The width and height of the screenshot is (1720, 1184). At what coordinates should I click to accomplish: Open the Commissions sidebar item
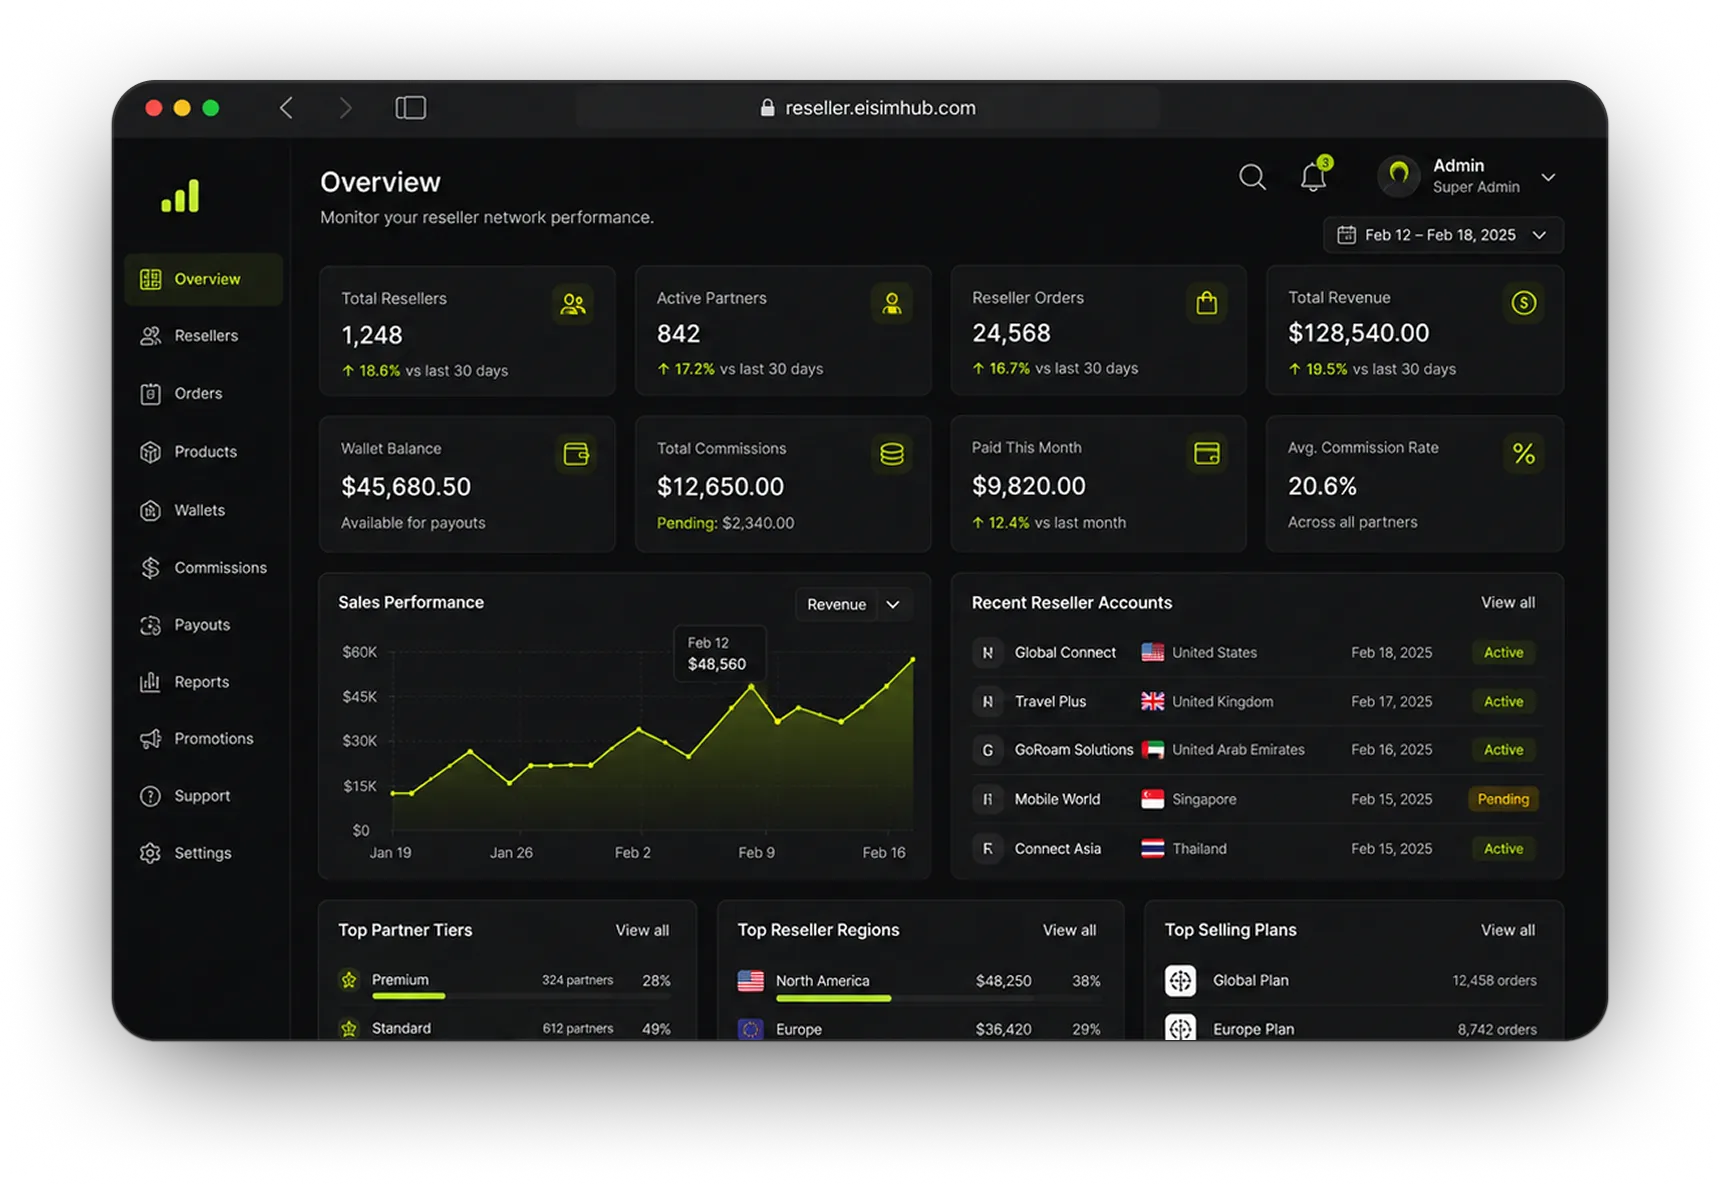[204, 568]
